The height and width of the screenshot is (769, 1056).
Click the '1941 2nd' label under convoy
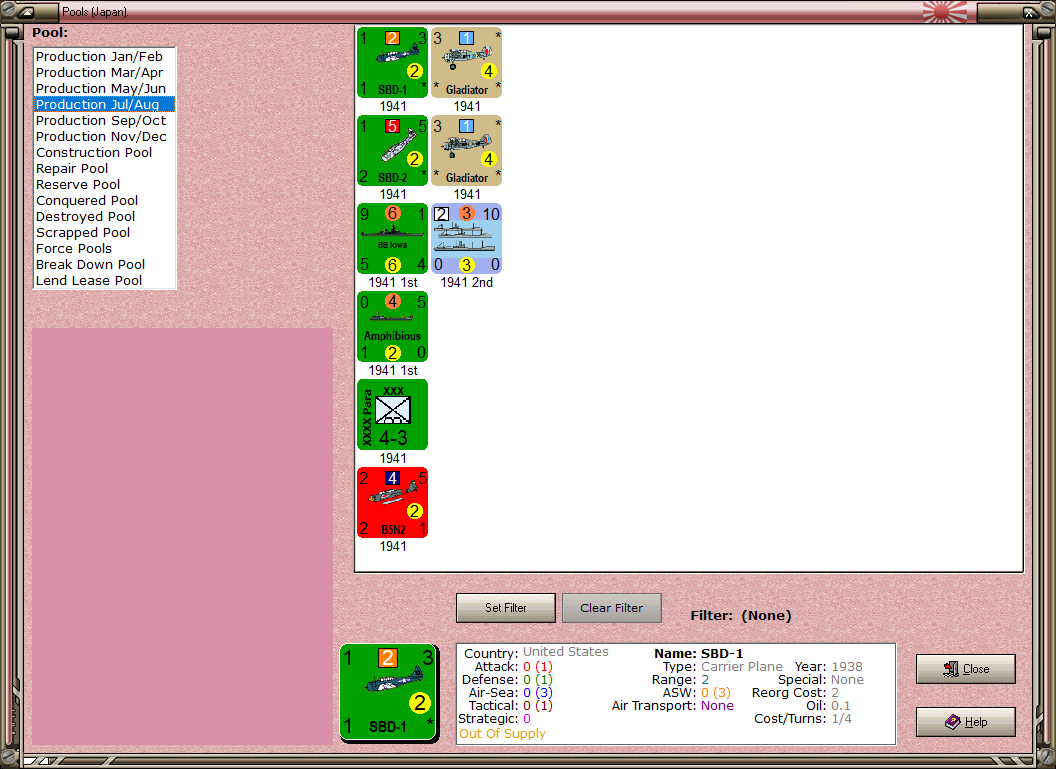467,282
